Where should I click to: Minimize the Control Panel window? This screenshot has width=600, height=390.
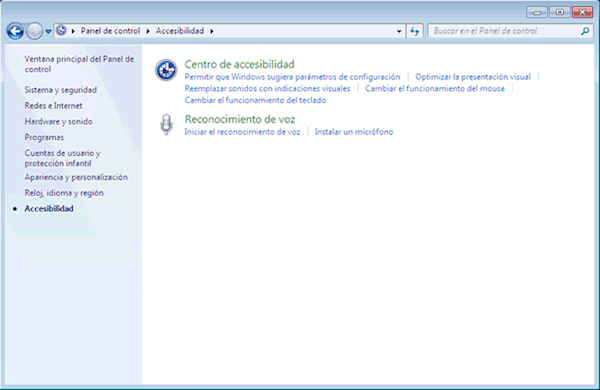point(537,13)
